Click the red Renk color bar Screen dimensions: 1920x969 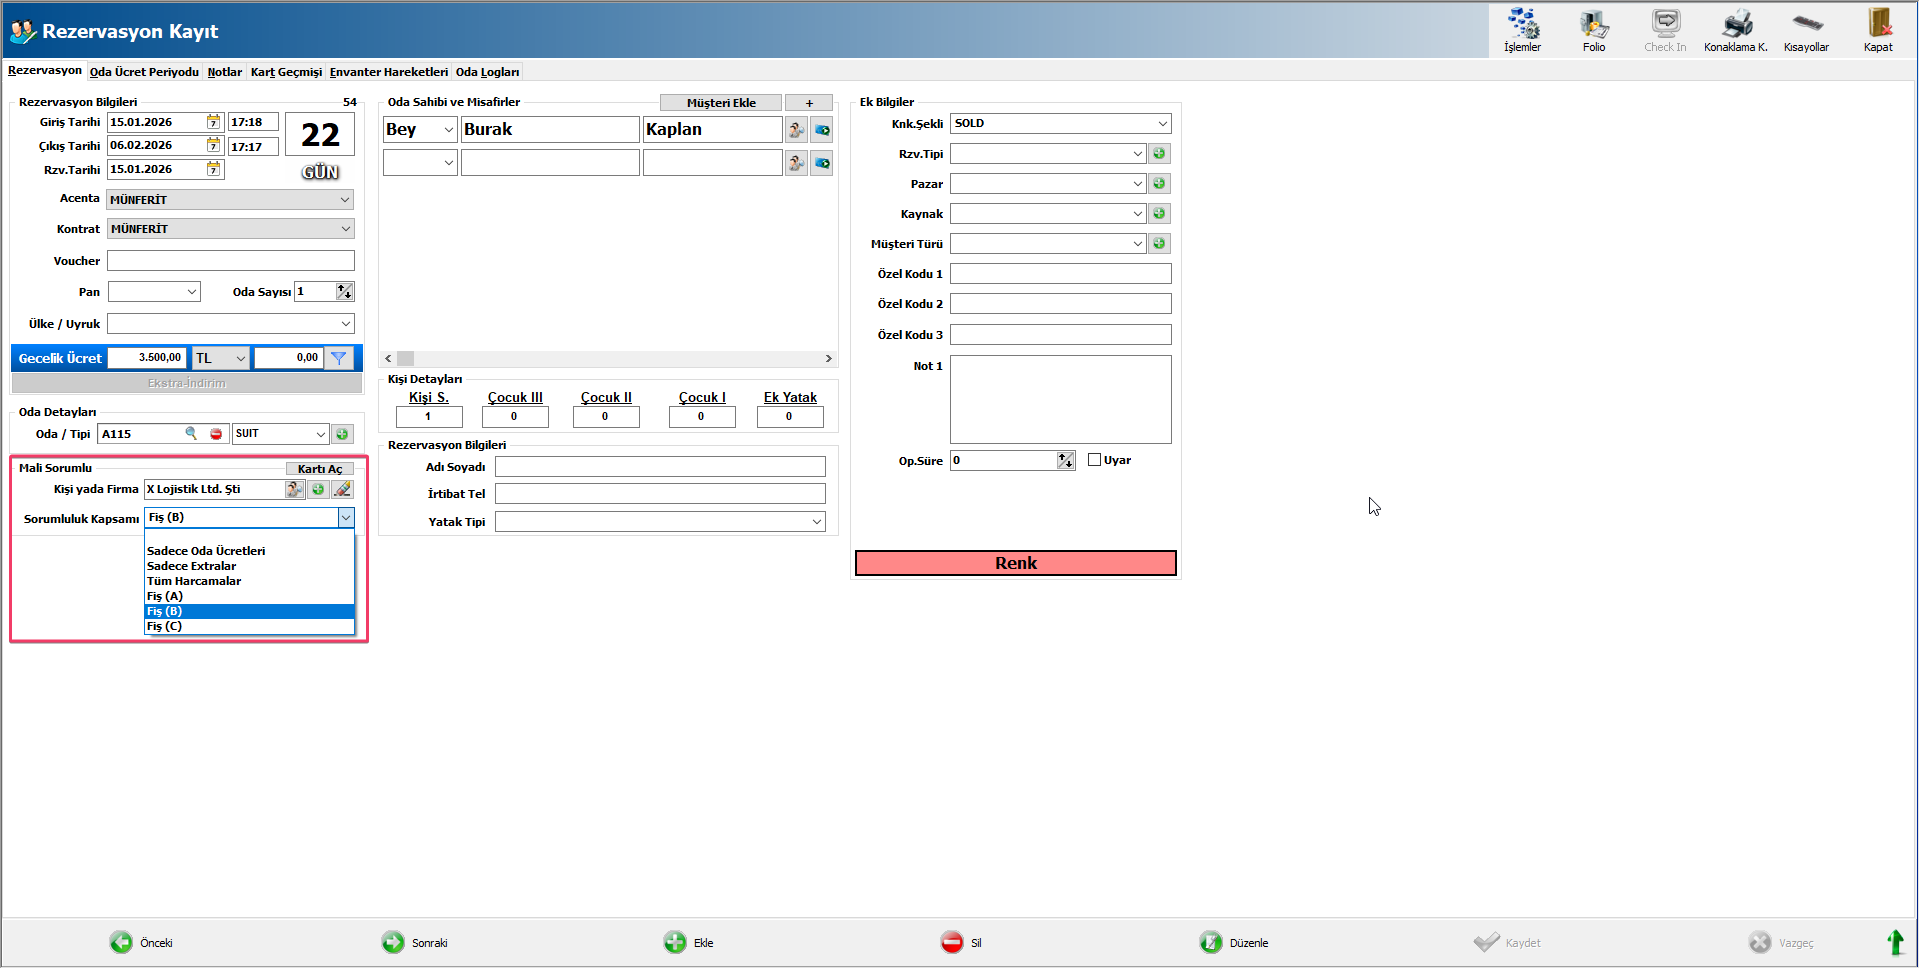1015,563
